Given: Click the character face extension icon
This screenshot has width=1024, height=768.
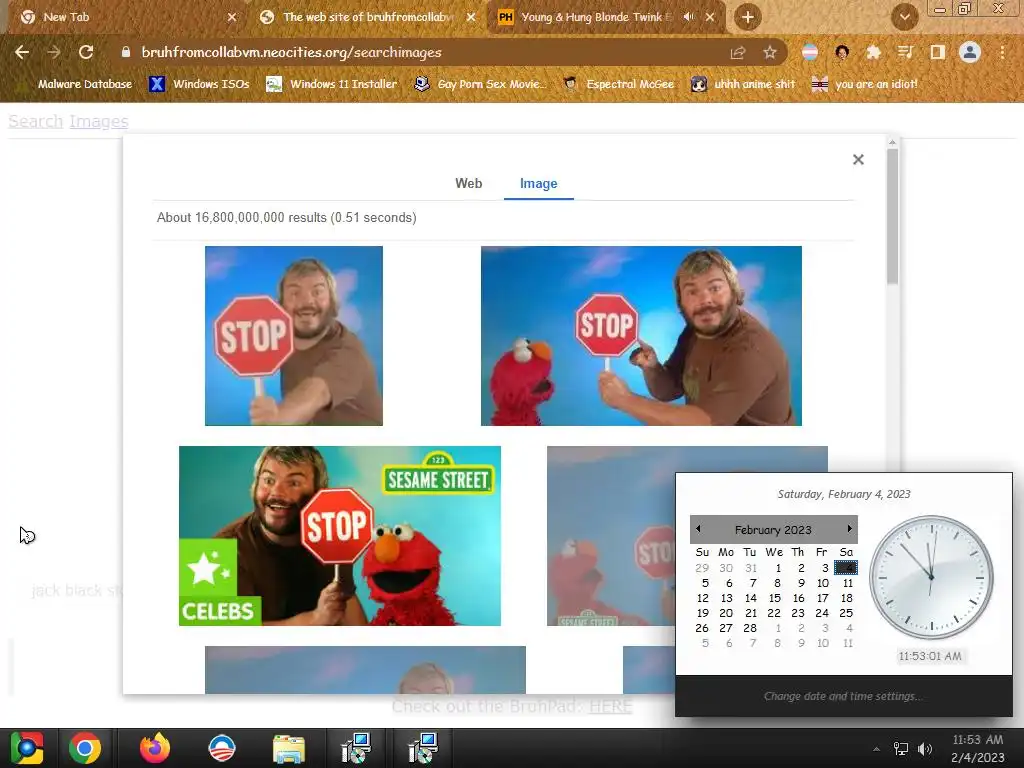Looking at the screenshot, I should (x=842, y=52).
